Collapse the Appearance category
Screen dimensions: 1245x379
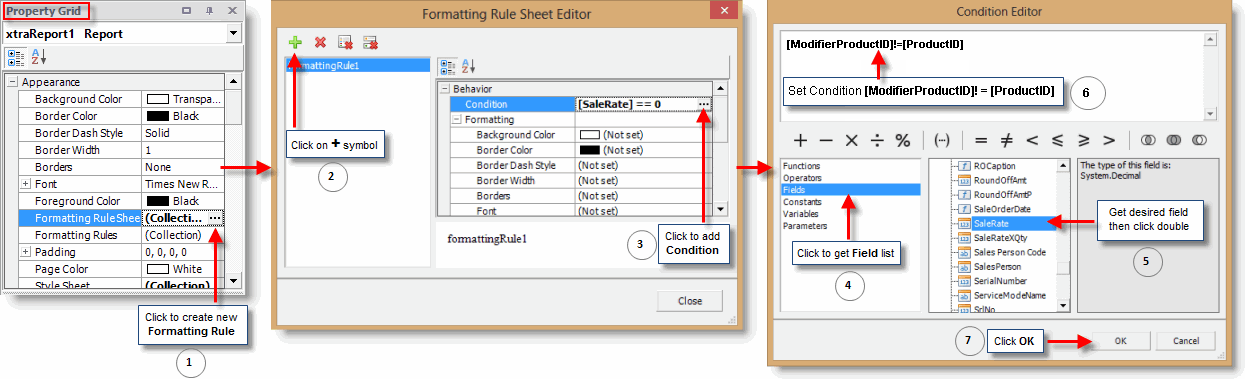(x=12, y=82)
